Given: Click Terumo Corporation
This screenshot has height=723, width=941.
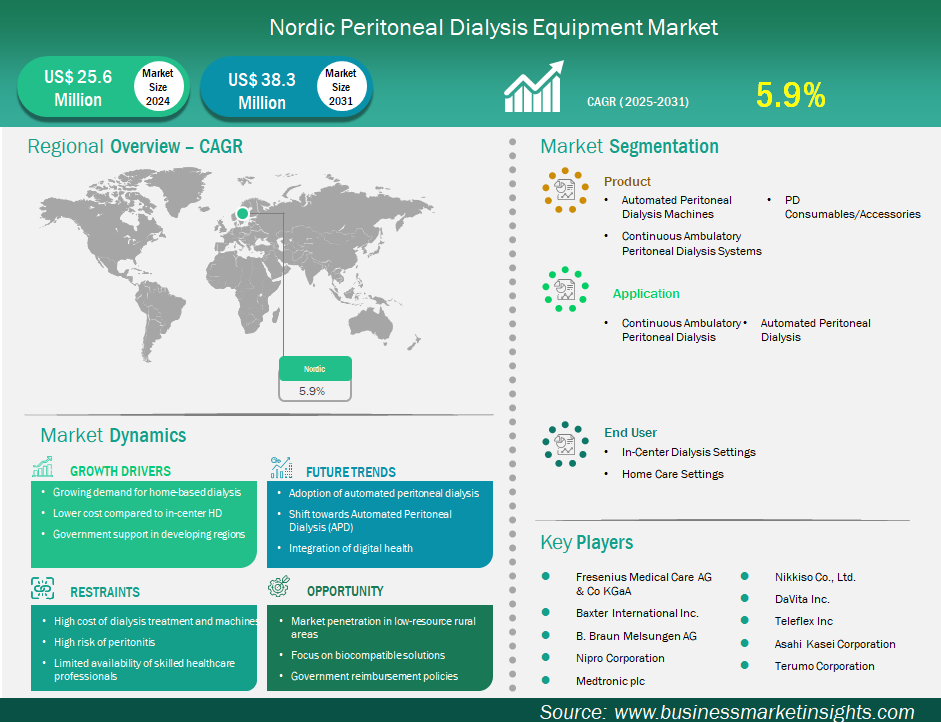Looking at the screenshot, I should click(825, 666).
